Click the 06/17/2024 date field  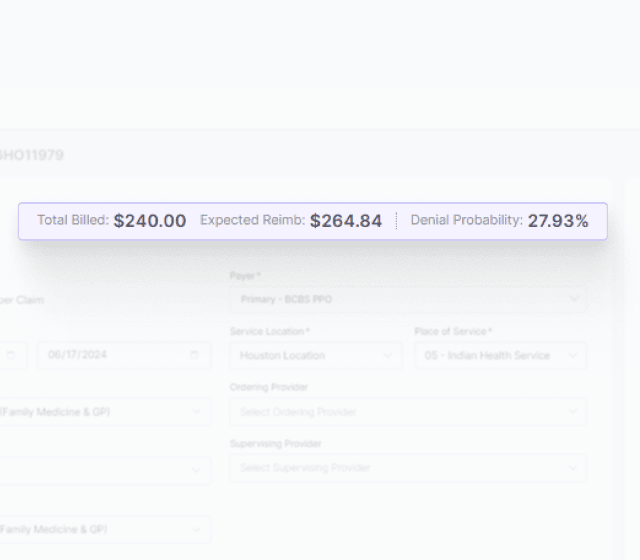pyautogui.click(x=110, y=355)
